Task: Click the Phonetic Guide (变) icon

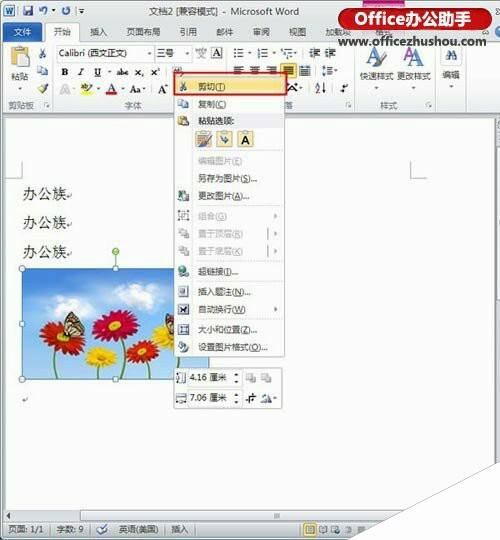Action: [x=201, y=53]
